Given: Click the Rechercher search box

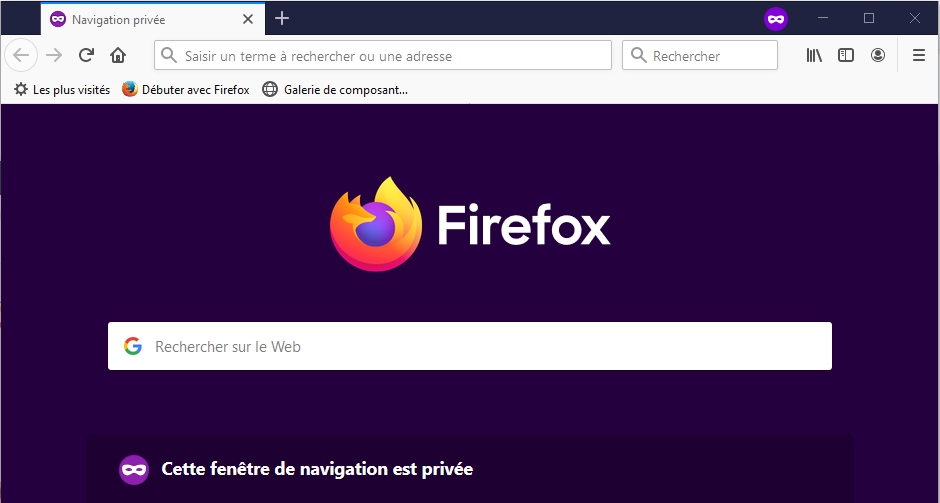Looking at the screenshot, I should [700, 56].
